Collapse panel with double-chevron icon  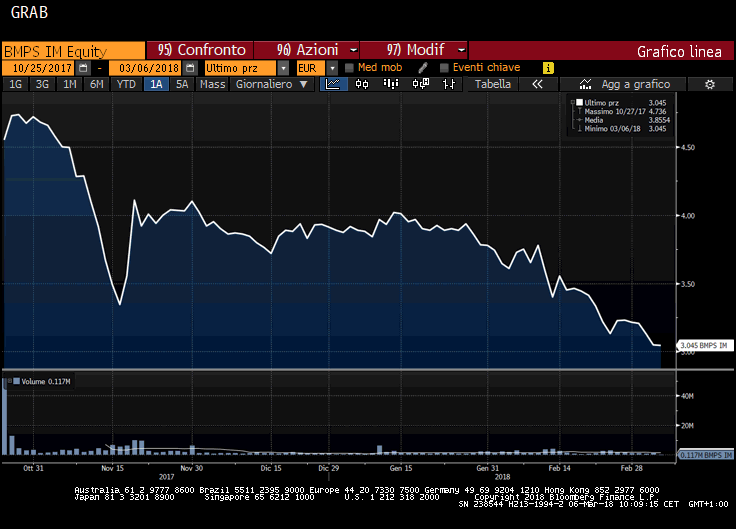(x=537, y=84)
